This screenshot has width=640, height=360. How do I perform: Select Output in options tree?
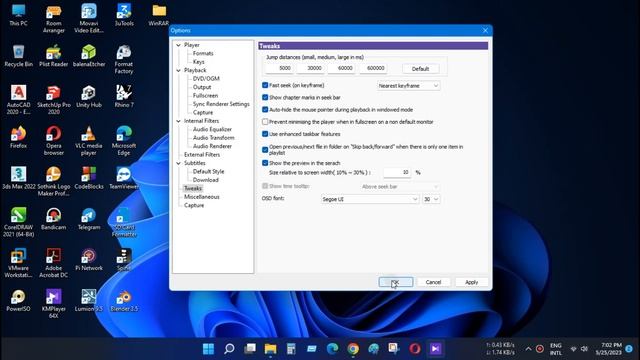pyautogui.click(x=202, y=87)
